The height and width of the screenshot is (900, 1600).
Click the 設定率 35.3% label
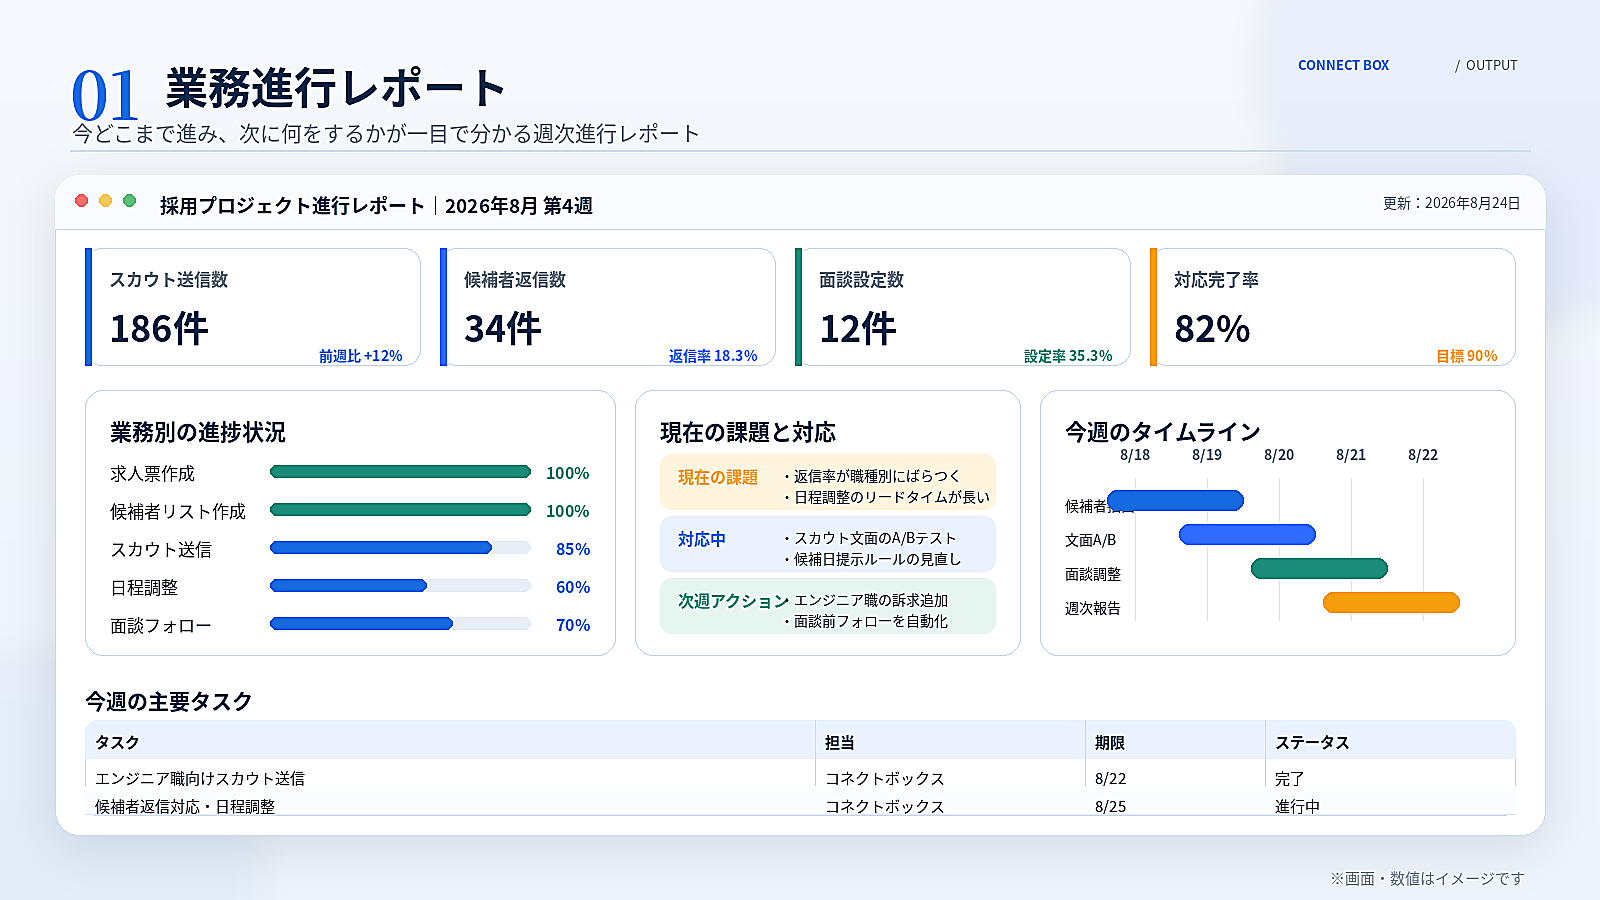(1068, 356)
